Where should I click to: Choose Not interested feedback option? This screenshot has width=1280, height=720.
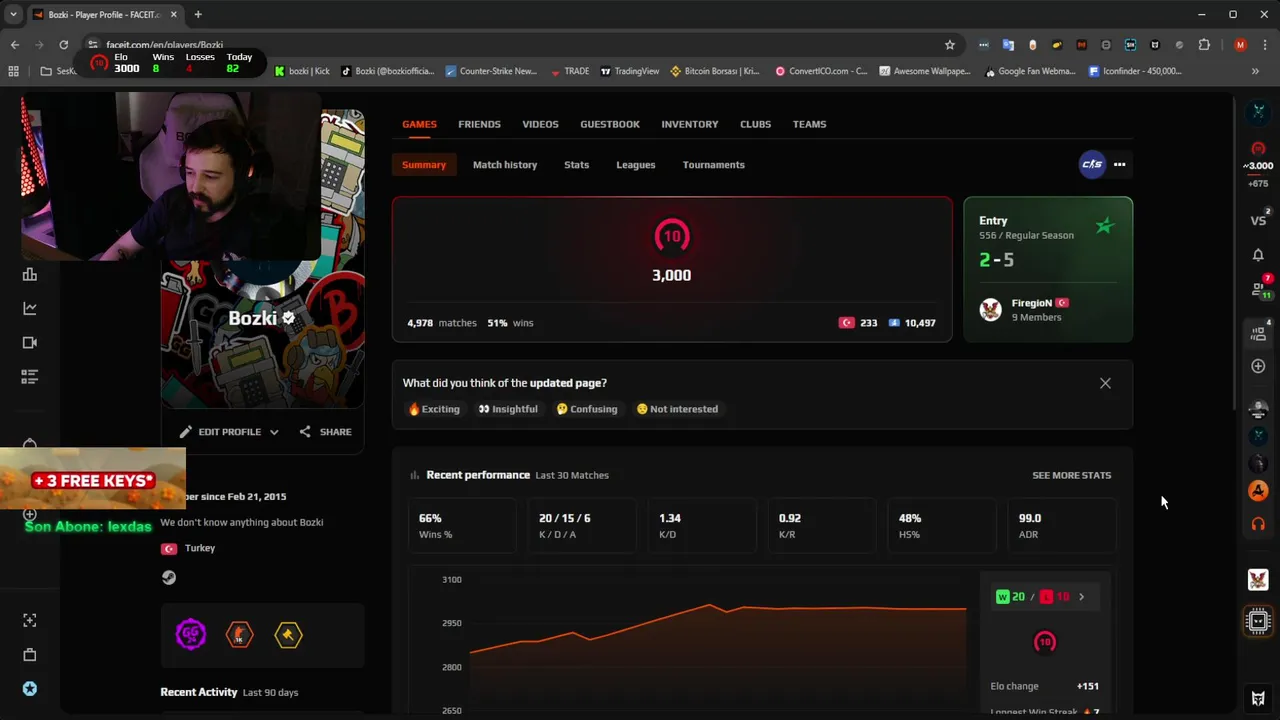click(677, 409)
